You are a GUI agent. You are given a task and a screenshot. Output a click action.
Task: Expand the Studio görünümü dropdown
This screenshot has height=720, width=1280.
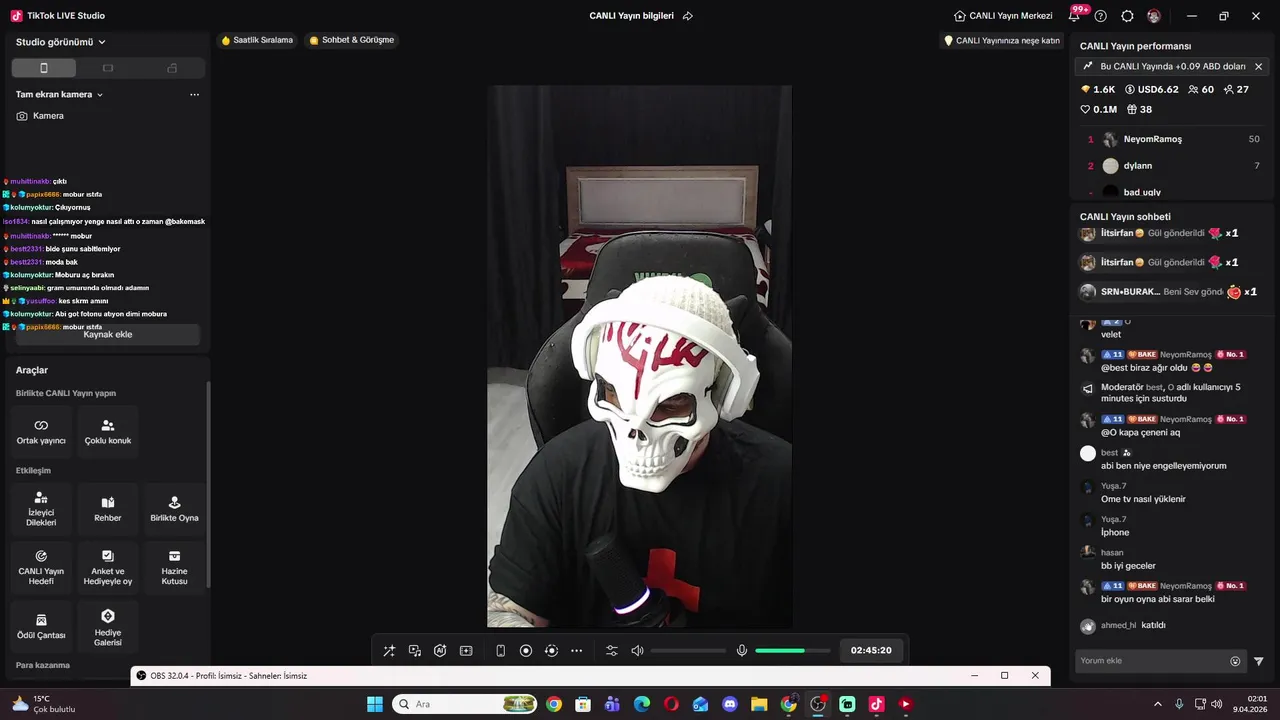tap(61, 42)
